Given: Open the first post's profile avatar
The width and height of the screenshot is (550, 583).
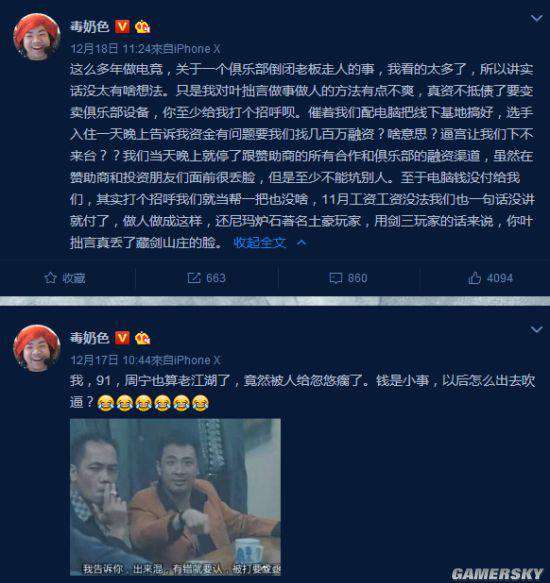Looking at the screenshot, I should tap(36, 36).
